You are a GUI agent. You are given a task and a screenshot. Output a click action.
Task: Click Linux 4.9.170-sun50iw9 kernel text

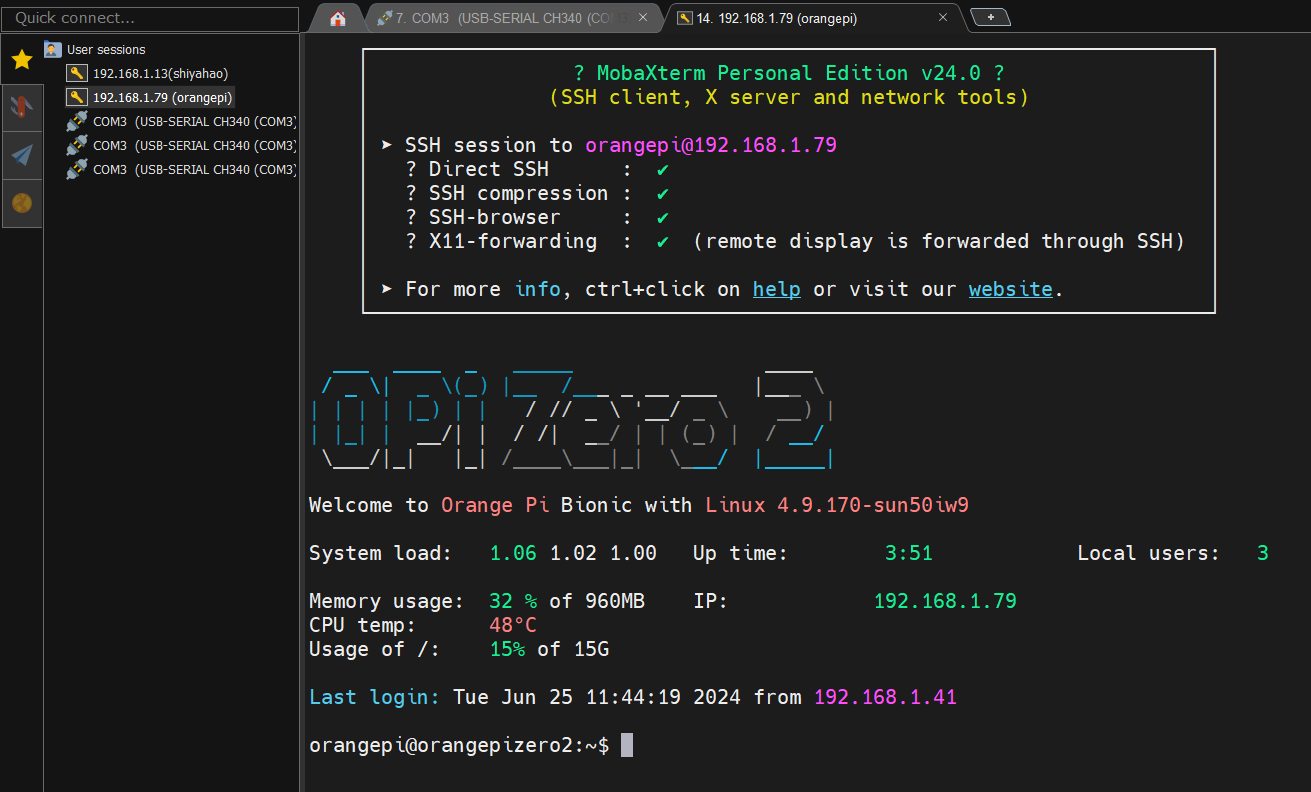tap(837, 505)
